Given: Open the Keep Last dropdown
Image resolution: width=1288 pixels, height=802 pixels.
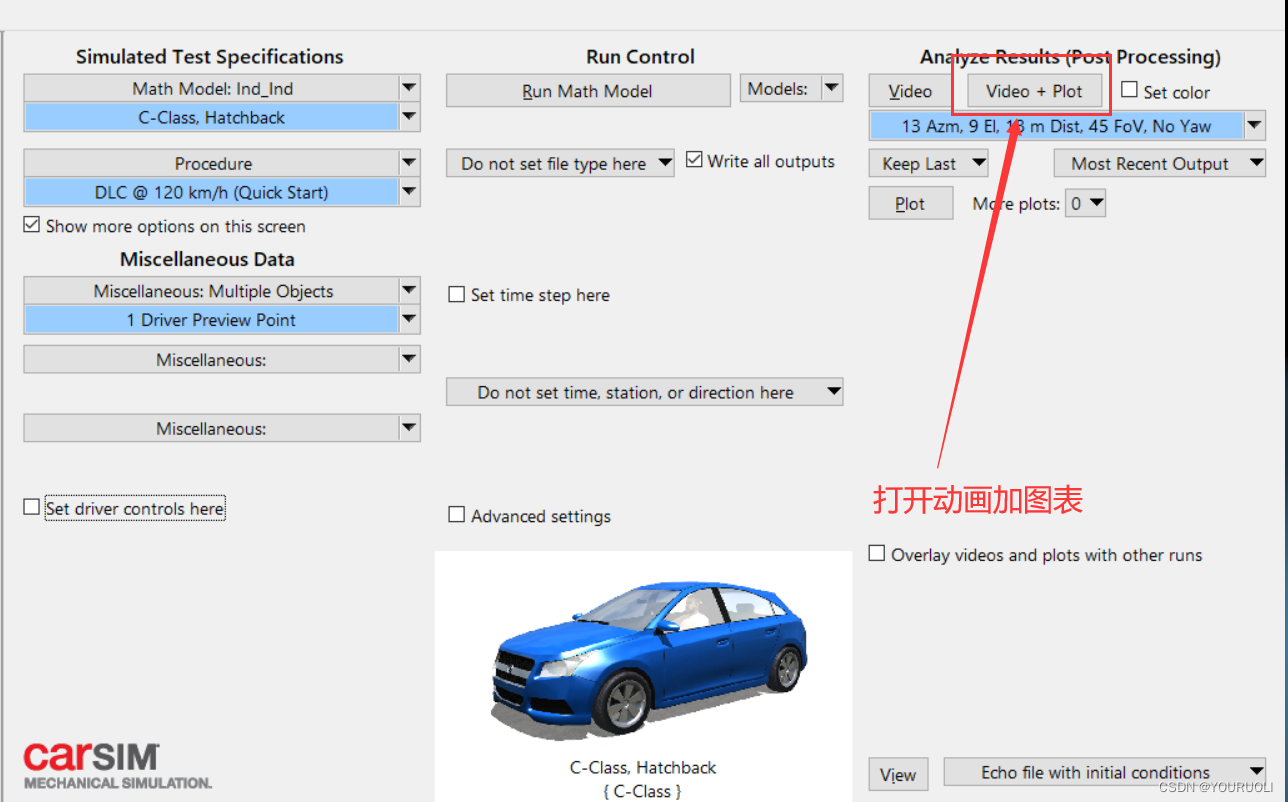Looking at the screenshot, I should coord(929,163).
